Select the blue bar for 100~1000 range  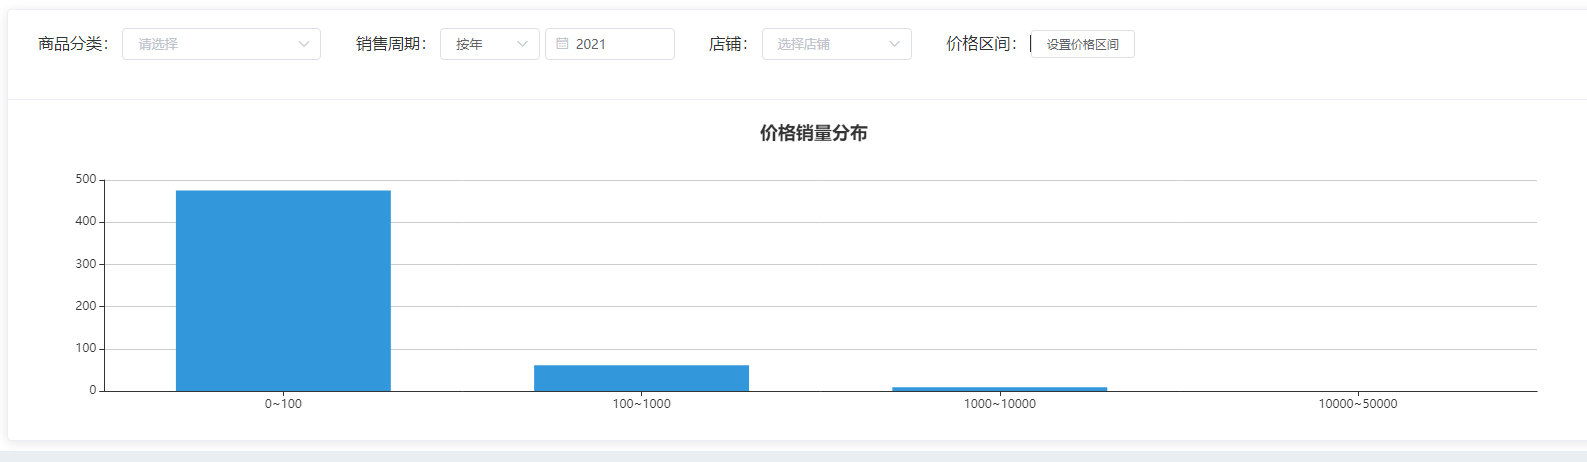(x=641, y=378)
